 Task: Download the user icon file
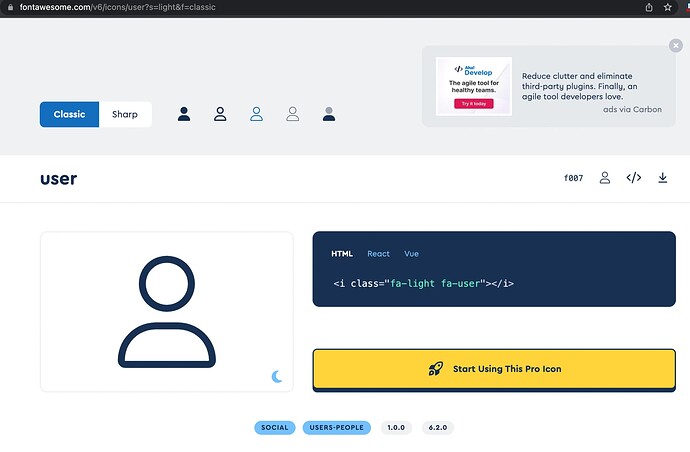[x=662, y=179]
